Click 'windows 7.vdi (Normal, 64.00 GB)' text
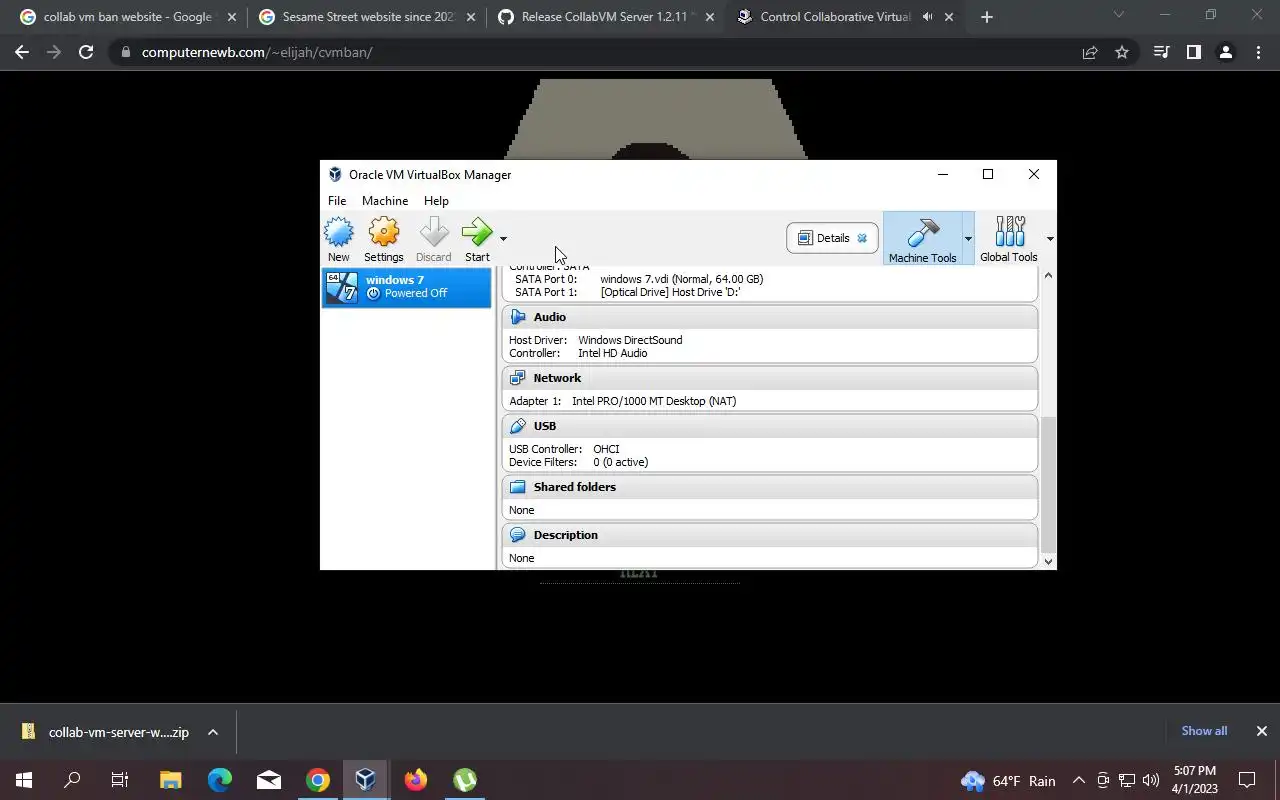This screenshot has width=1280, height=800. 681,279
